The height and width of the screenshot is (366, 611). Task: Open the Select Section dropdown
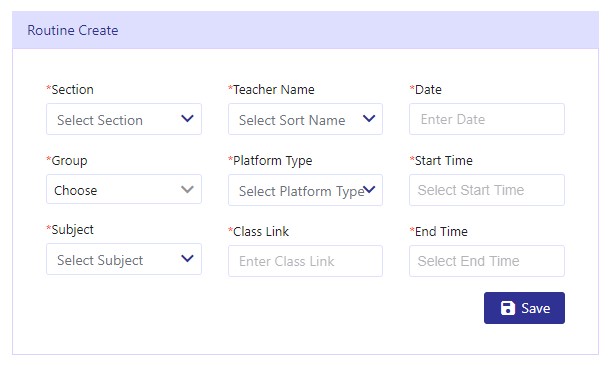124,119
